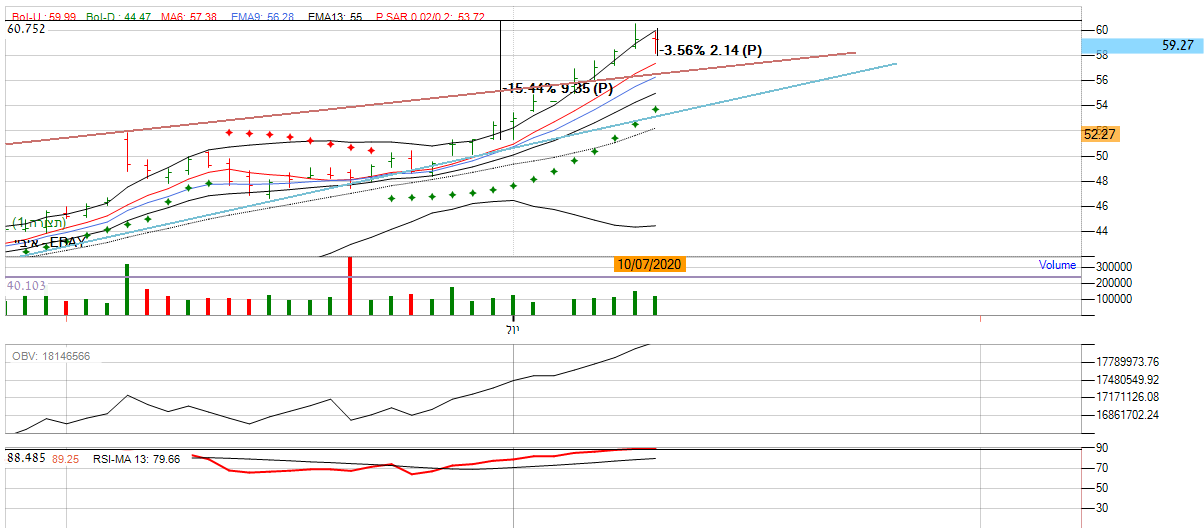Select the 40.103 value in volume panel
The width and height of the screenshot is (1204, 528).
pos(26,285)
